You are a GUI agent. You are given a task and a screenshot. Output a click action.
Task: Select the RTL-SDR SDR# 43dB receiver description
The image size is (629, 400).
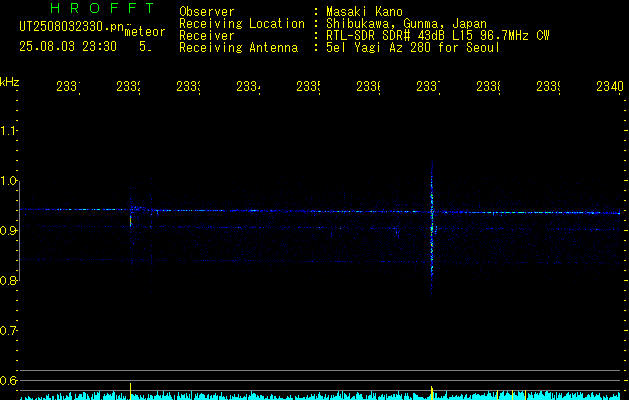point(438,36)
